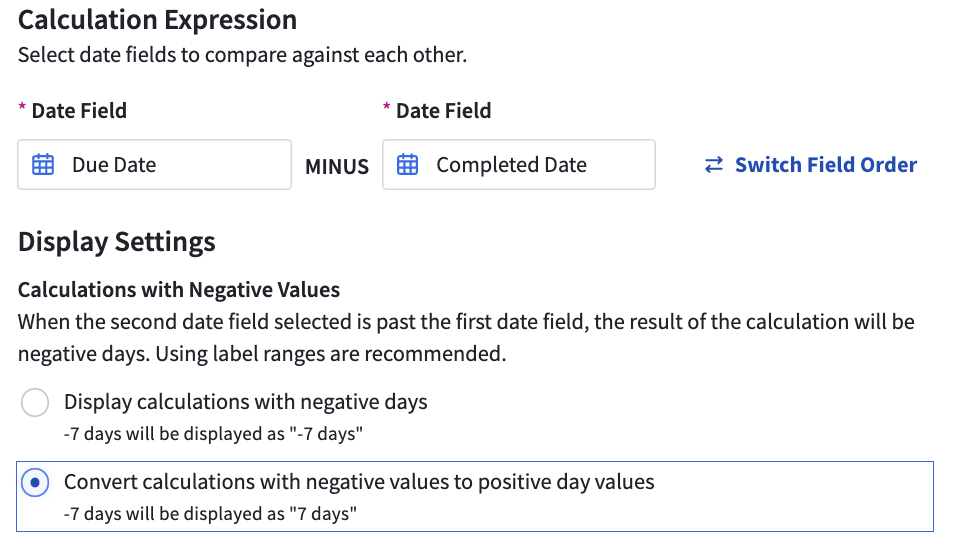Click the MINUS operator text
Viewport: 954px width, 560px height.
click(337, 167)
